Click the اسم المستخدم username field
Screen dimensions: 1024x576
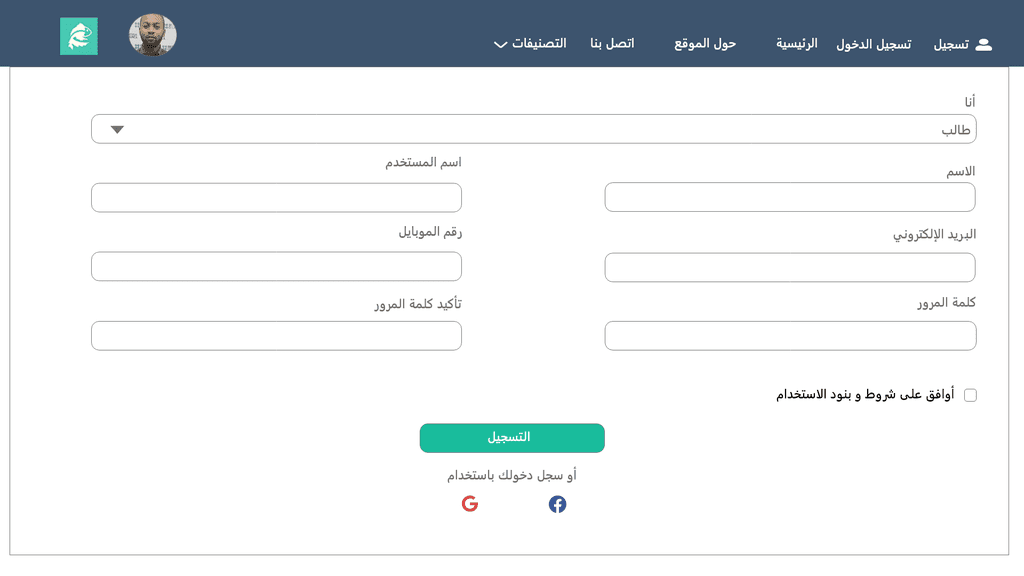click(x=276, y=197)
